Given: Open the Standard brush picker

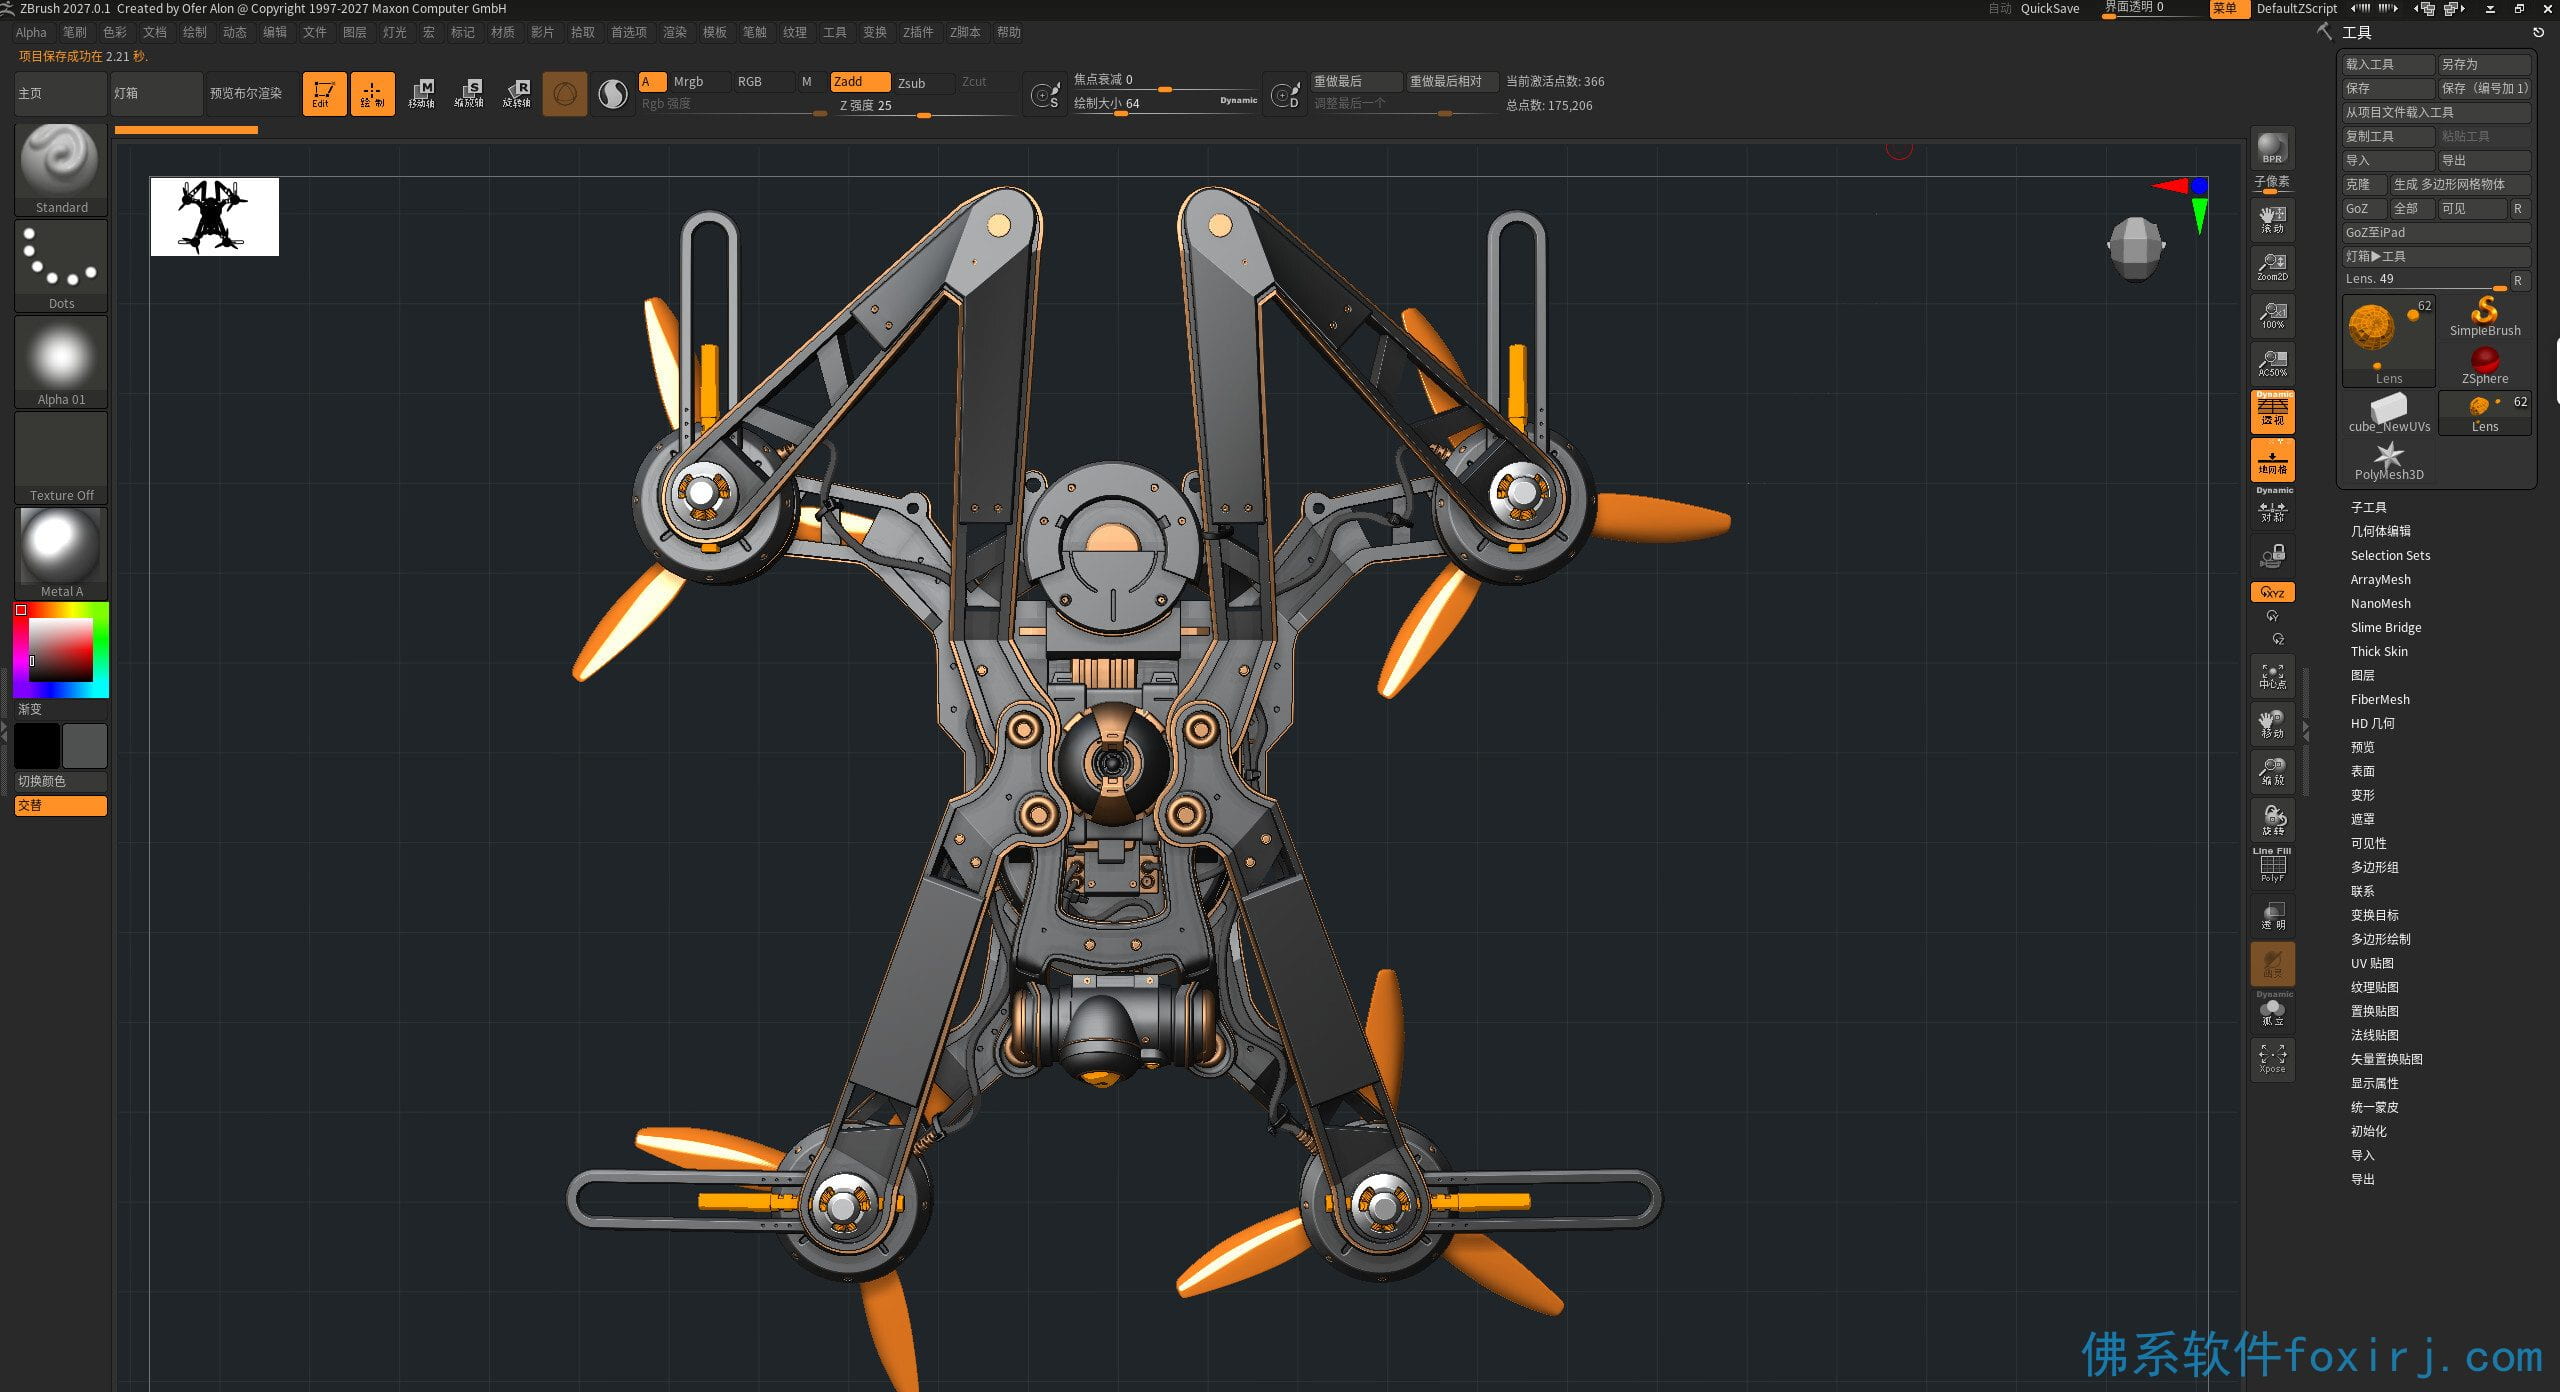Looking at the screenshot, I should [61, 168].
